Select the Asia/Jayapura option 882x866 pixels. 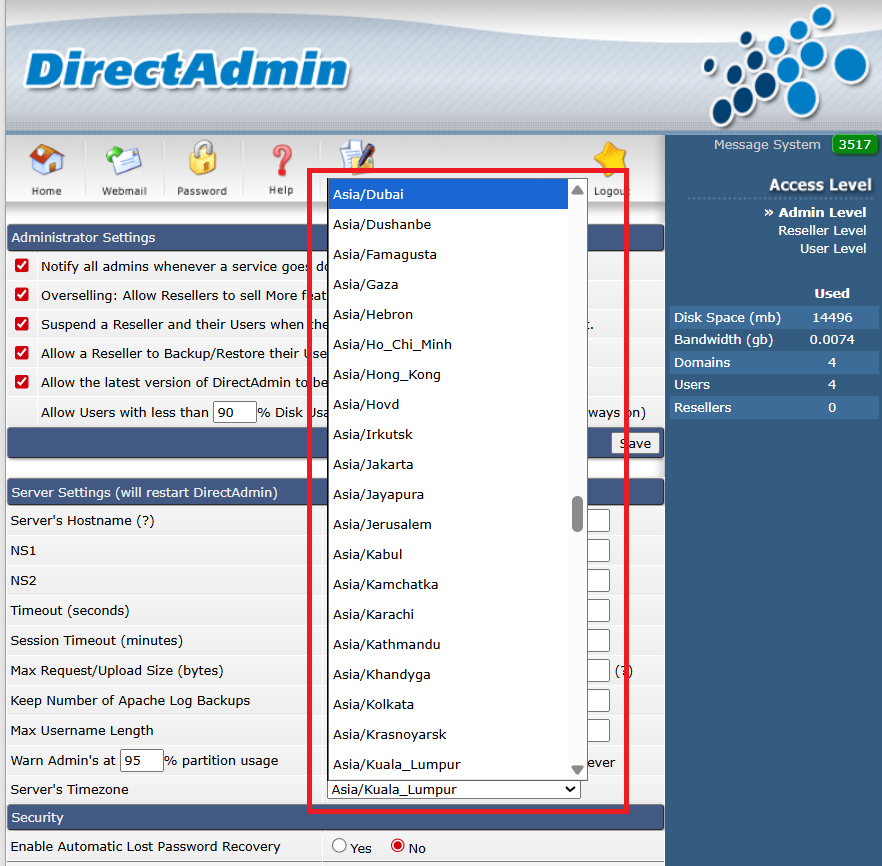click(448, 494)
